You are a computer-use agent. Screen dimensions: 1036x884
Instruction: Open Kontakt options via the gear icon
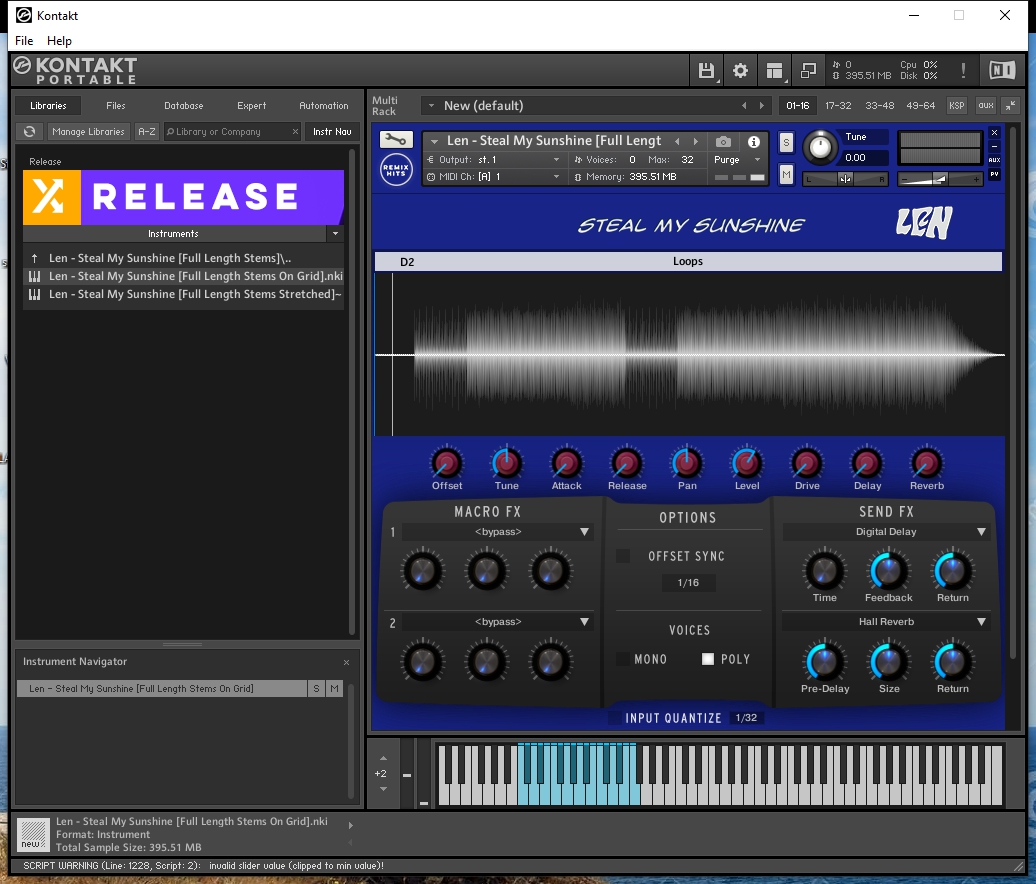(741, 71)
